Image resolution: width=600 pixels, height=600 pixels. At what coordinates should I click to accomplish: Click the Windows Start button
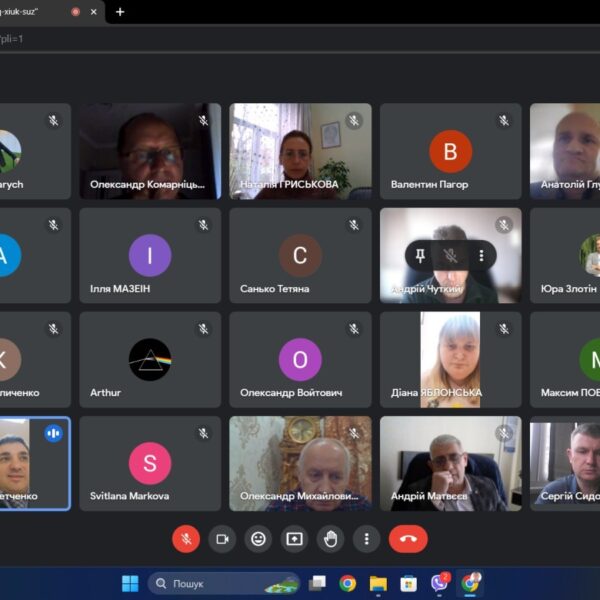pos(130,583)
